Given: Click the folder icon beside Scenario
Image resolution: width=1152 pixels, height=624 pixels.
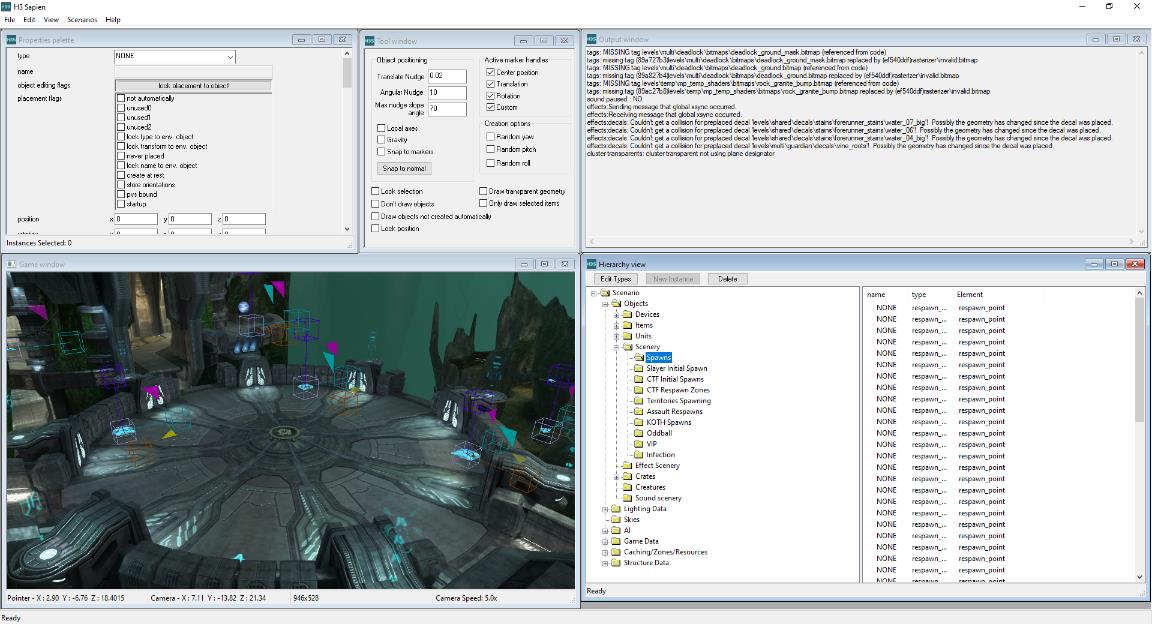Looking at the screenshot, I should click(605, 293).
